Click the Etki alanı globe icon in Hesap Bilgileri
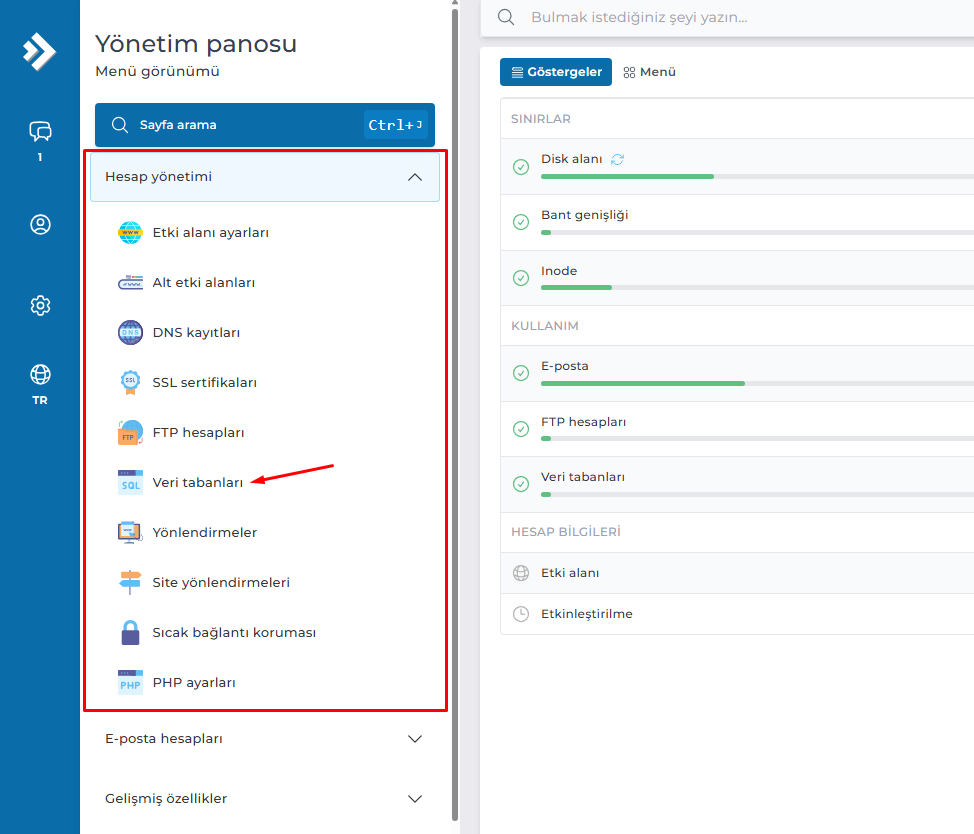Image resolution: width=974 pixels, height=834 pixels. tap(521, 573)
